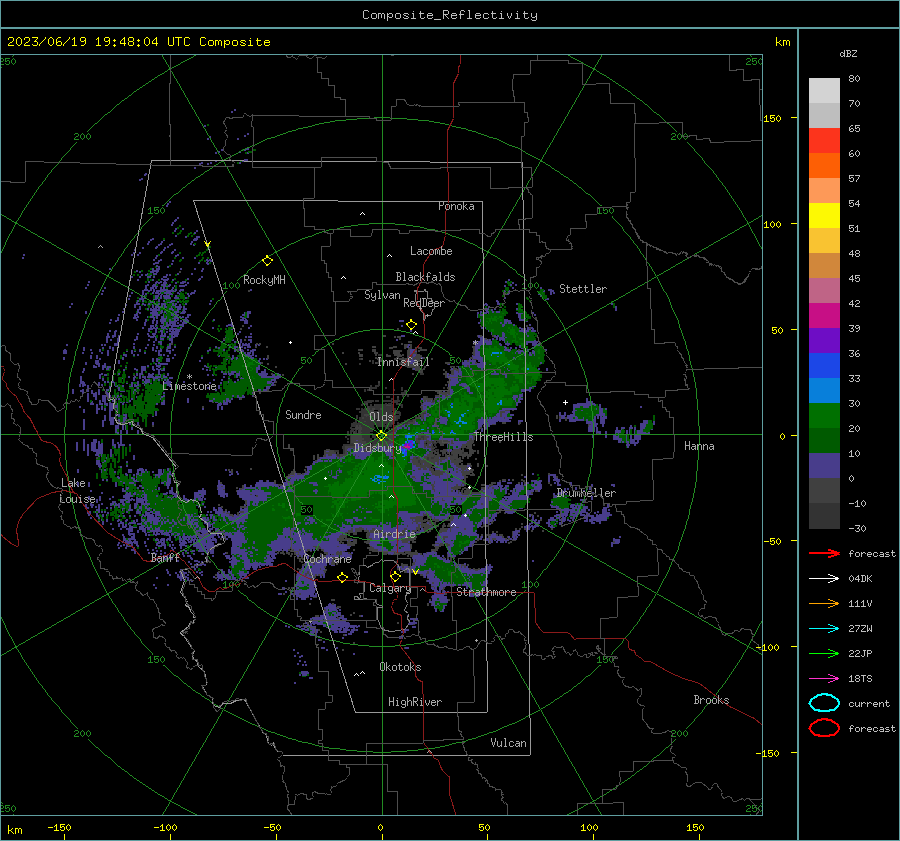Click the Stettler city label

click(583, 289)
